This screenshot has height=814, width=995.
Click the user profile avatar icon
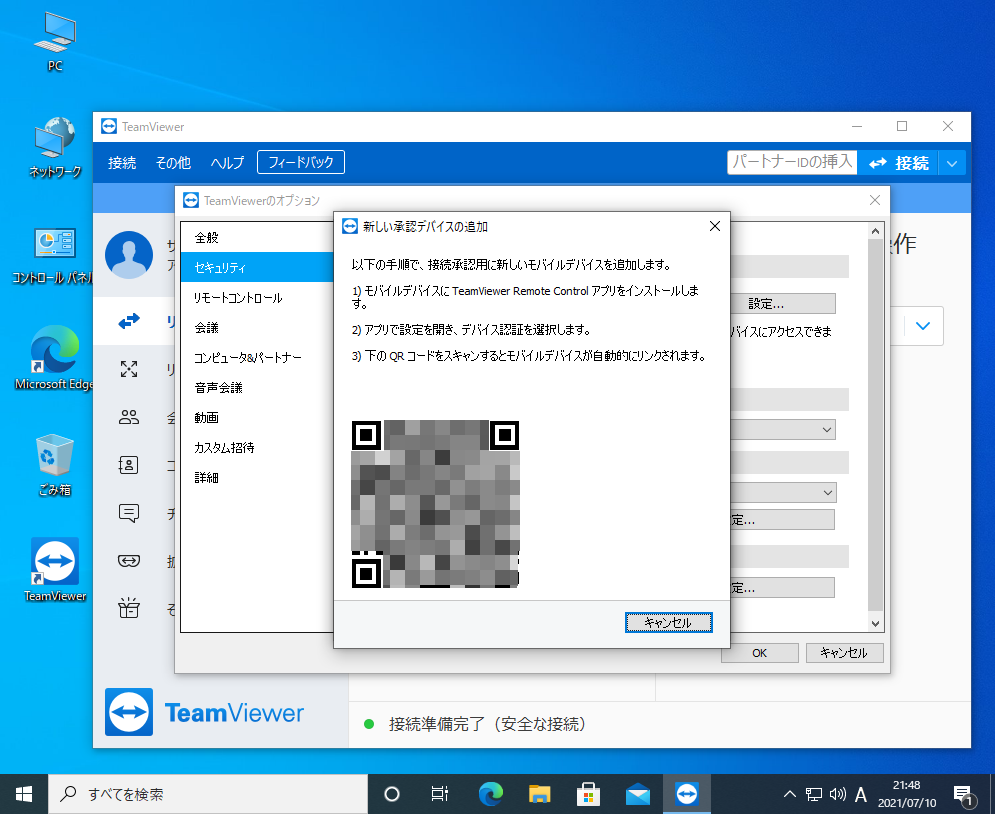[129, 254]
